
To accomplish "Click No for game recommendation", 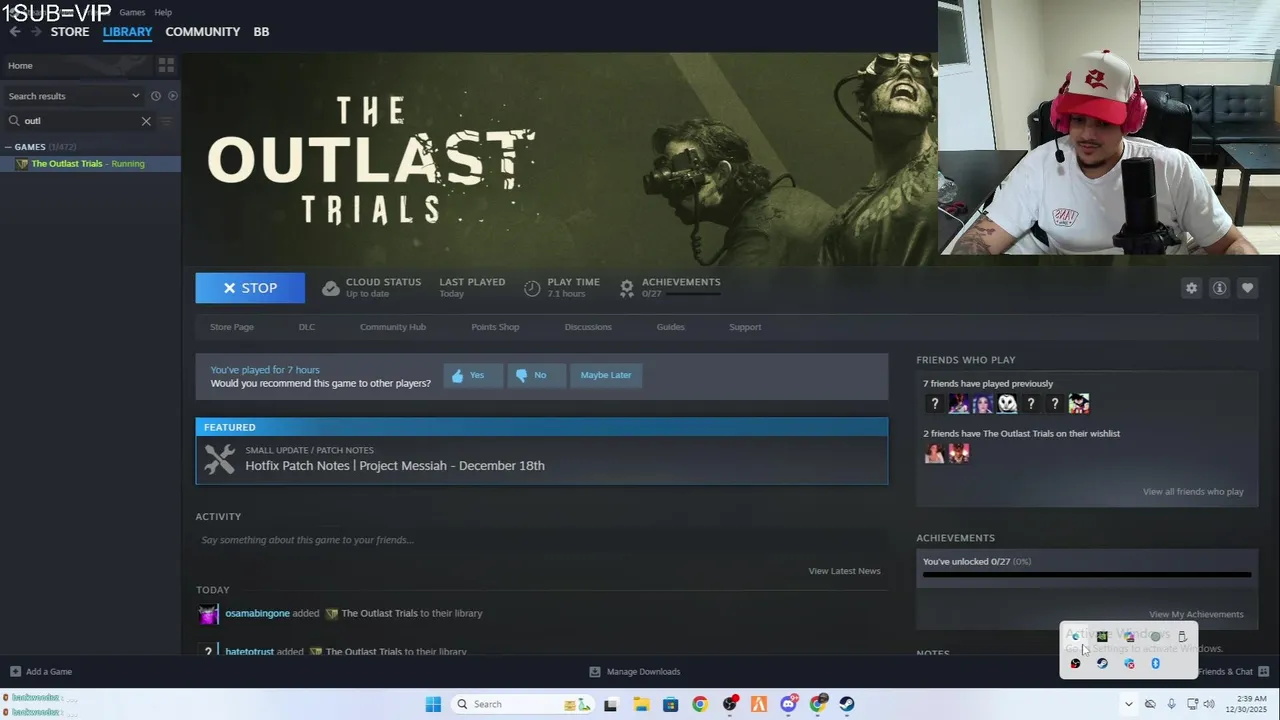I will point(537,375).
